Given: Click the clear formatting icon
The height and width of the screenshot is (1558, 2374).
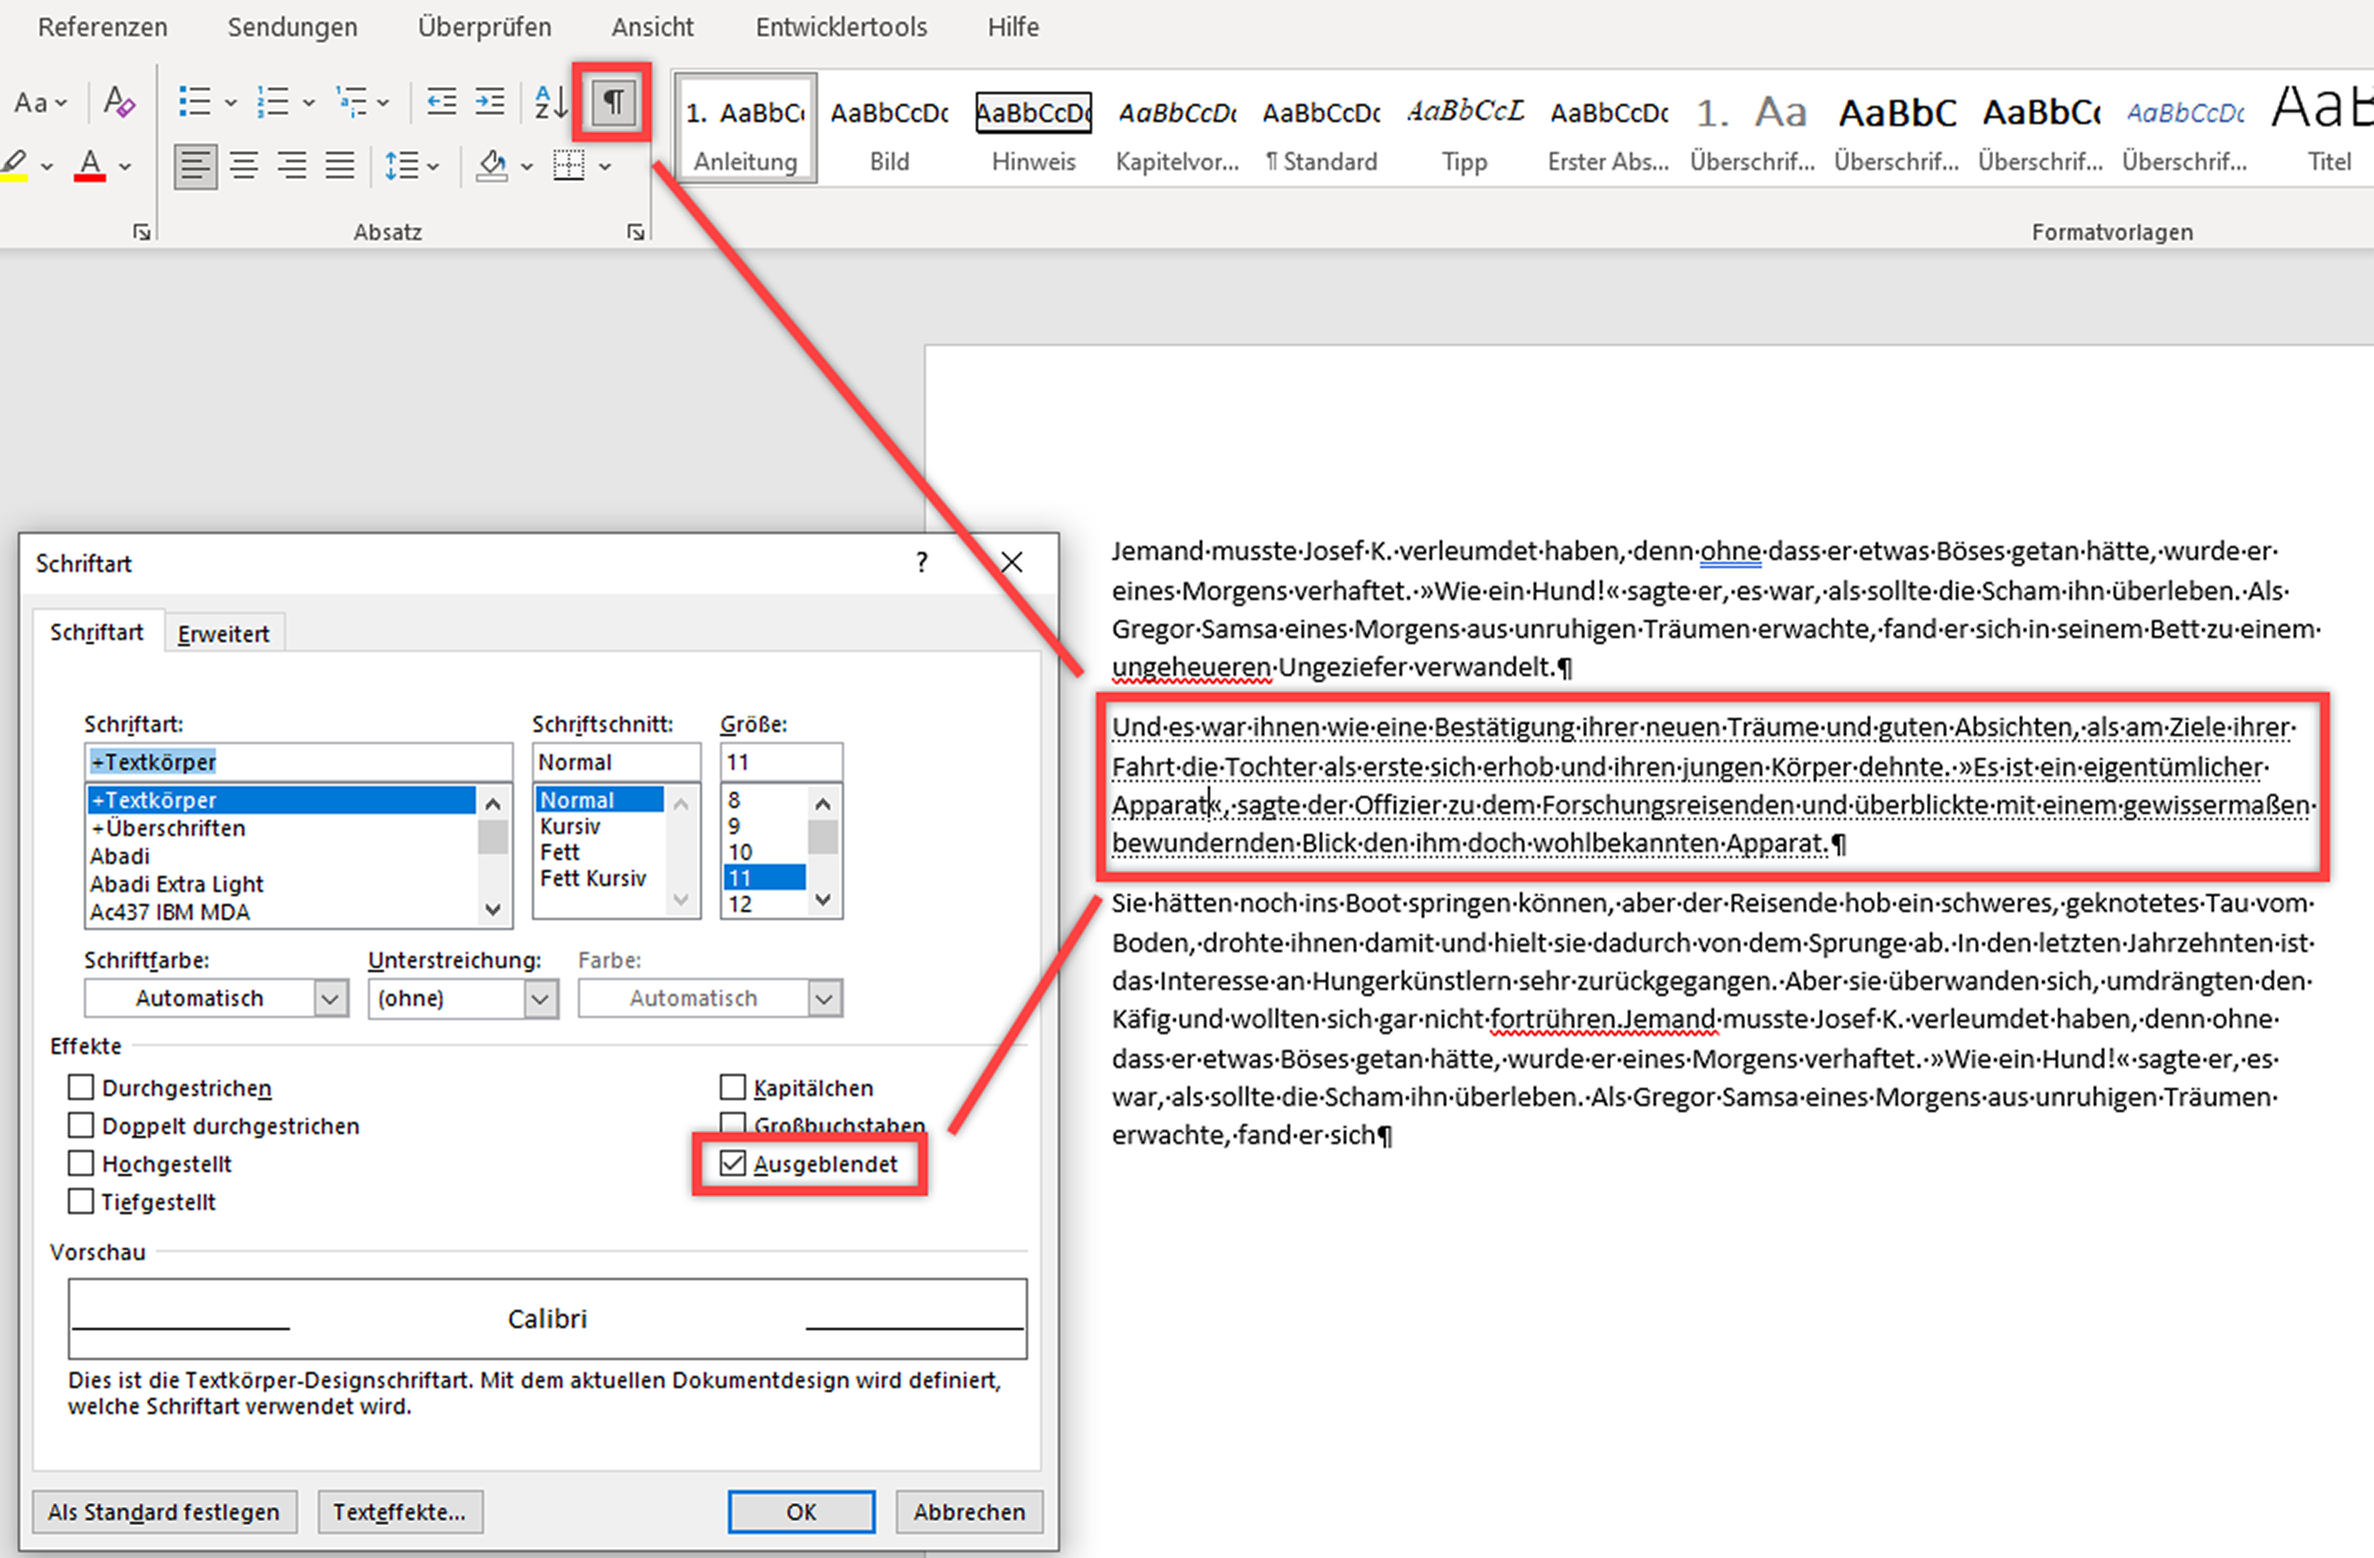Looking at the screenshot, I should pos(119,101).
